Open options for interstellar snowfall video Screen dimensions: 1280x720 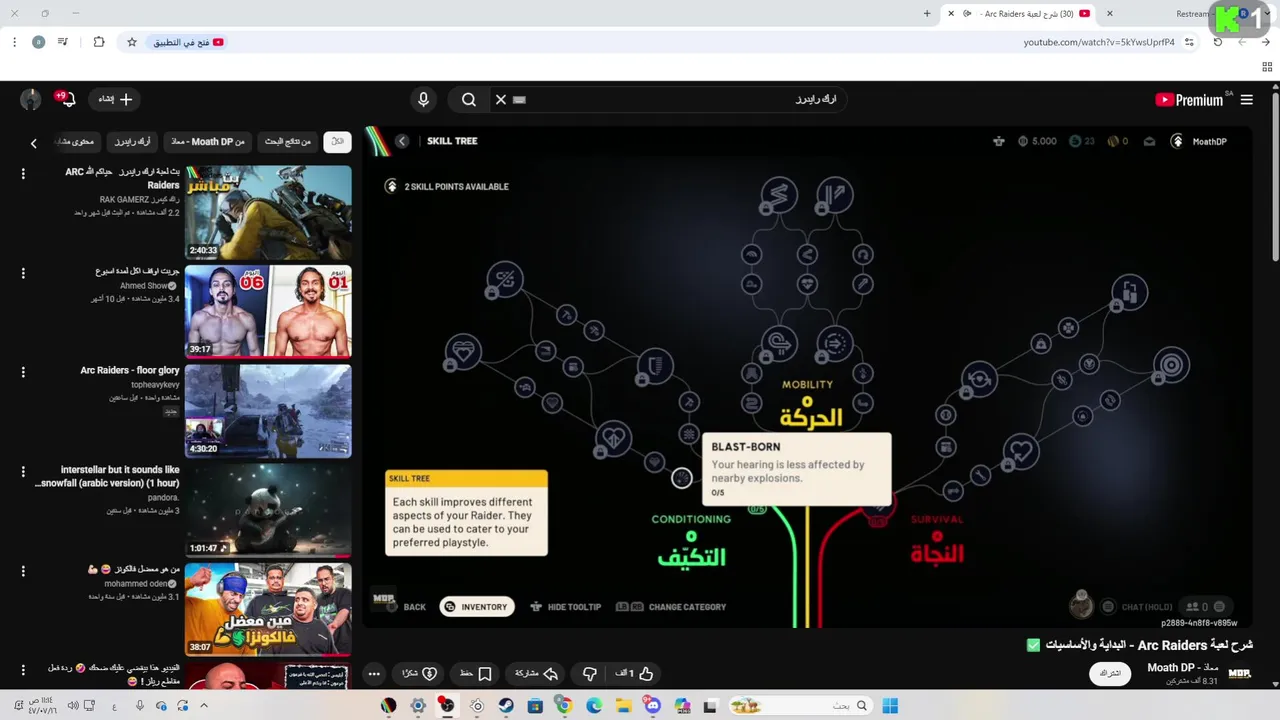23,471
